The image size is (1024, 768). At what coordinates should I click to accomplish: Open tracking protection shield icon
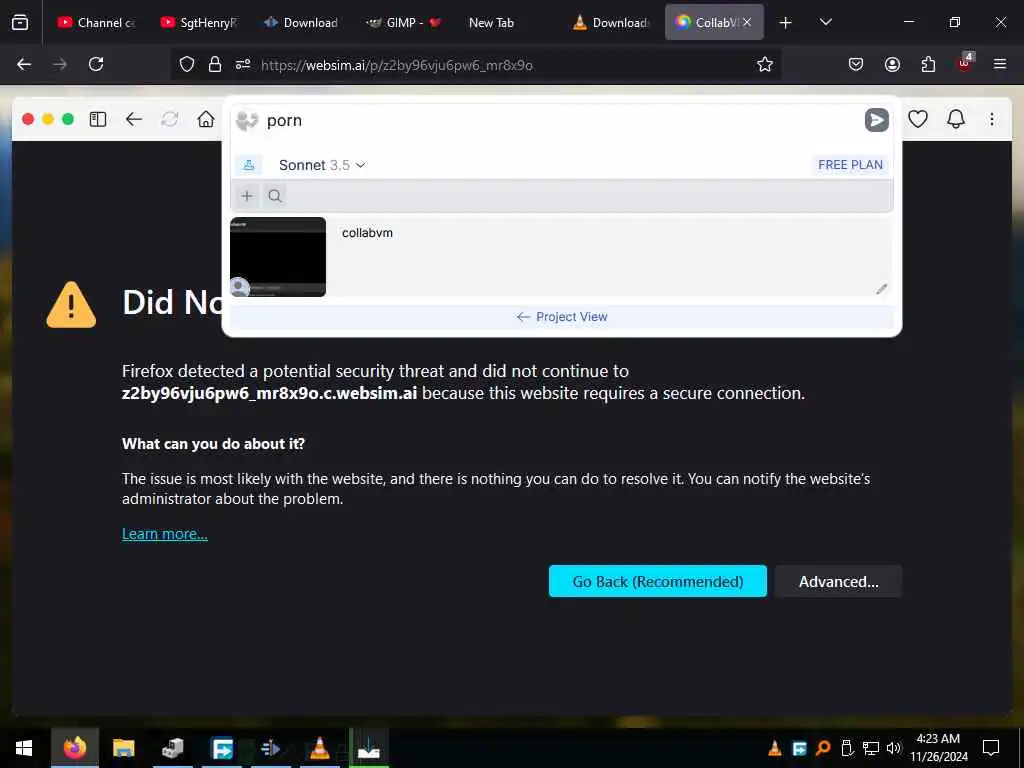[187, 64]
